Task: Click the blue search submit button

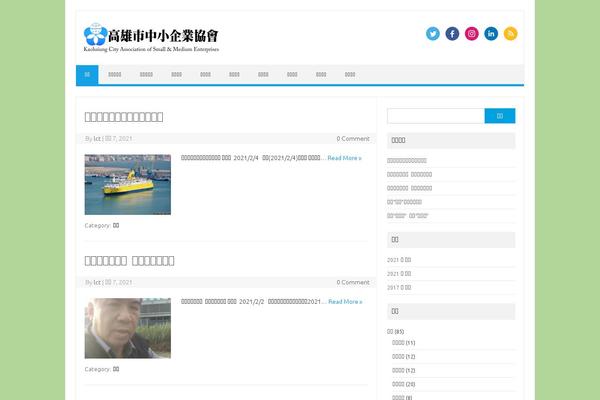Action: click(x=500, y=116)
